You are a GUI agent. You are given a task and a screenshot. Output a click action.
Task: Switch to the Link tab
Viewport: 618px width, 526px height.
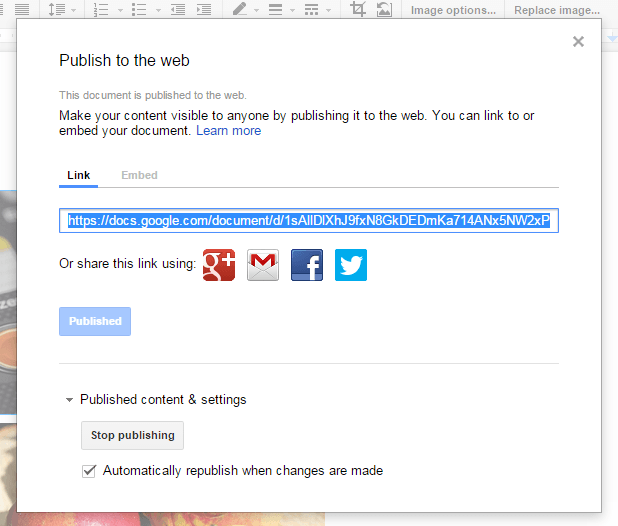[78, 175]
